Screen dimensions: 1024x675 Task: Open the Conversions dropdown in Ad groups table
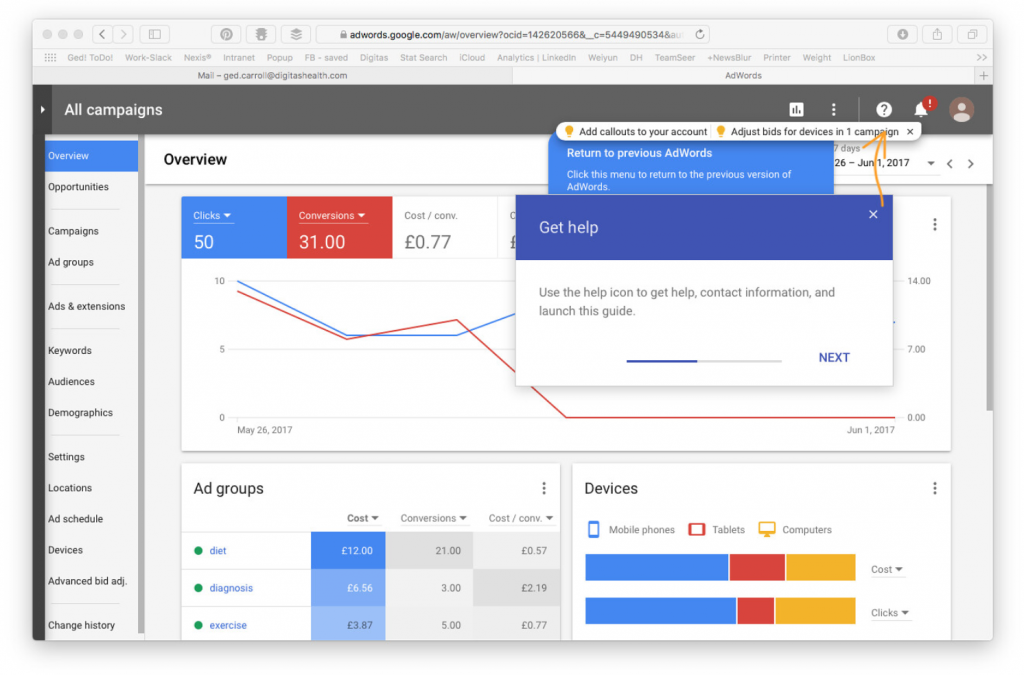[432, 518]
